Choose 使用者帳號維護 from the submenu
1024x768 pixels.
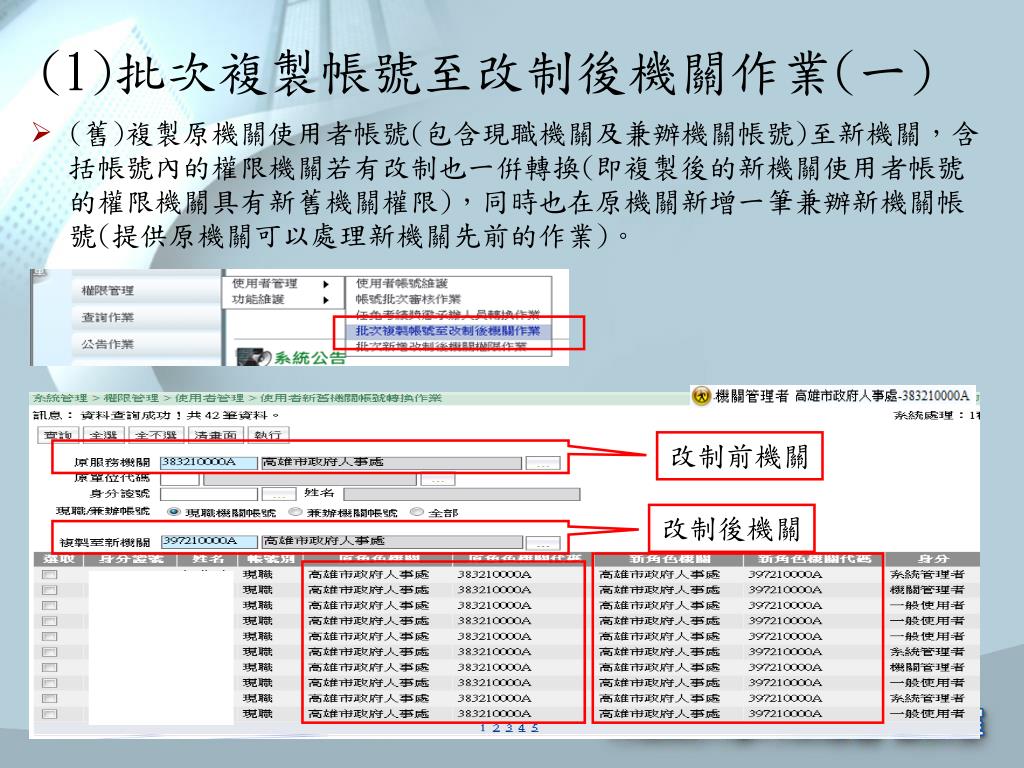click(x=402, y=283)
